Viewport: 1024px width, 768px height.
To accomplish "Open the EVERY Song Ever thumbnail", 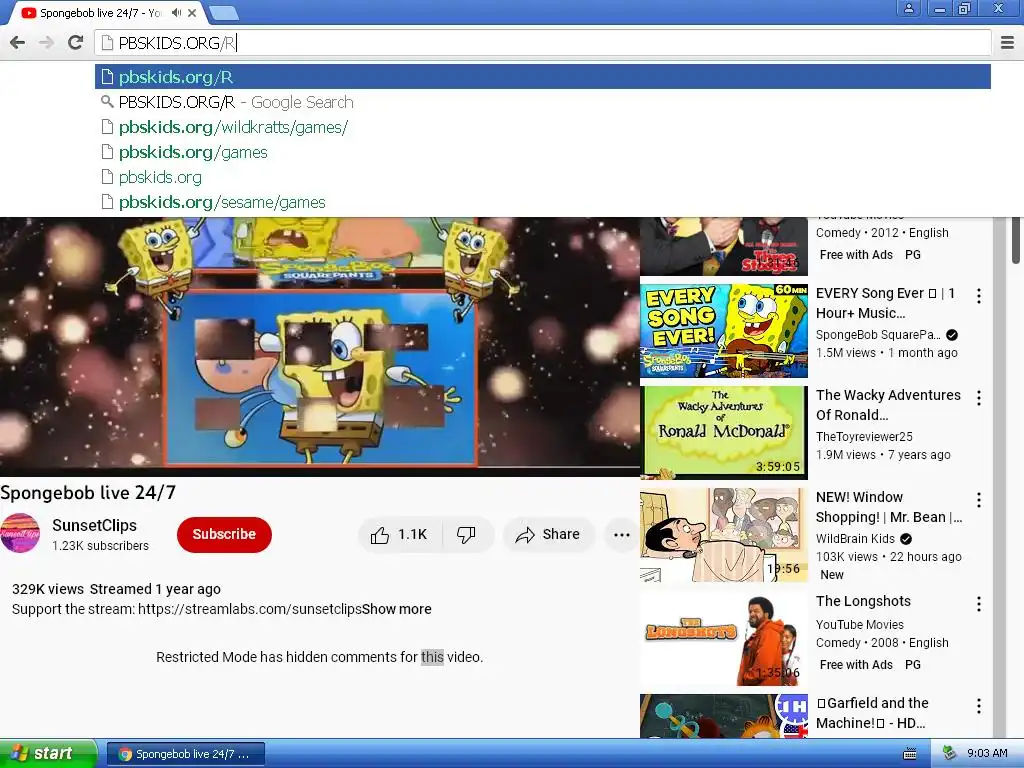I will tap(724, 330).
